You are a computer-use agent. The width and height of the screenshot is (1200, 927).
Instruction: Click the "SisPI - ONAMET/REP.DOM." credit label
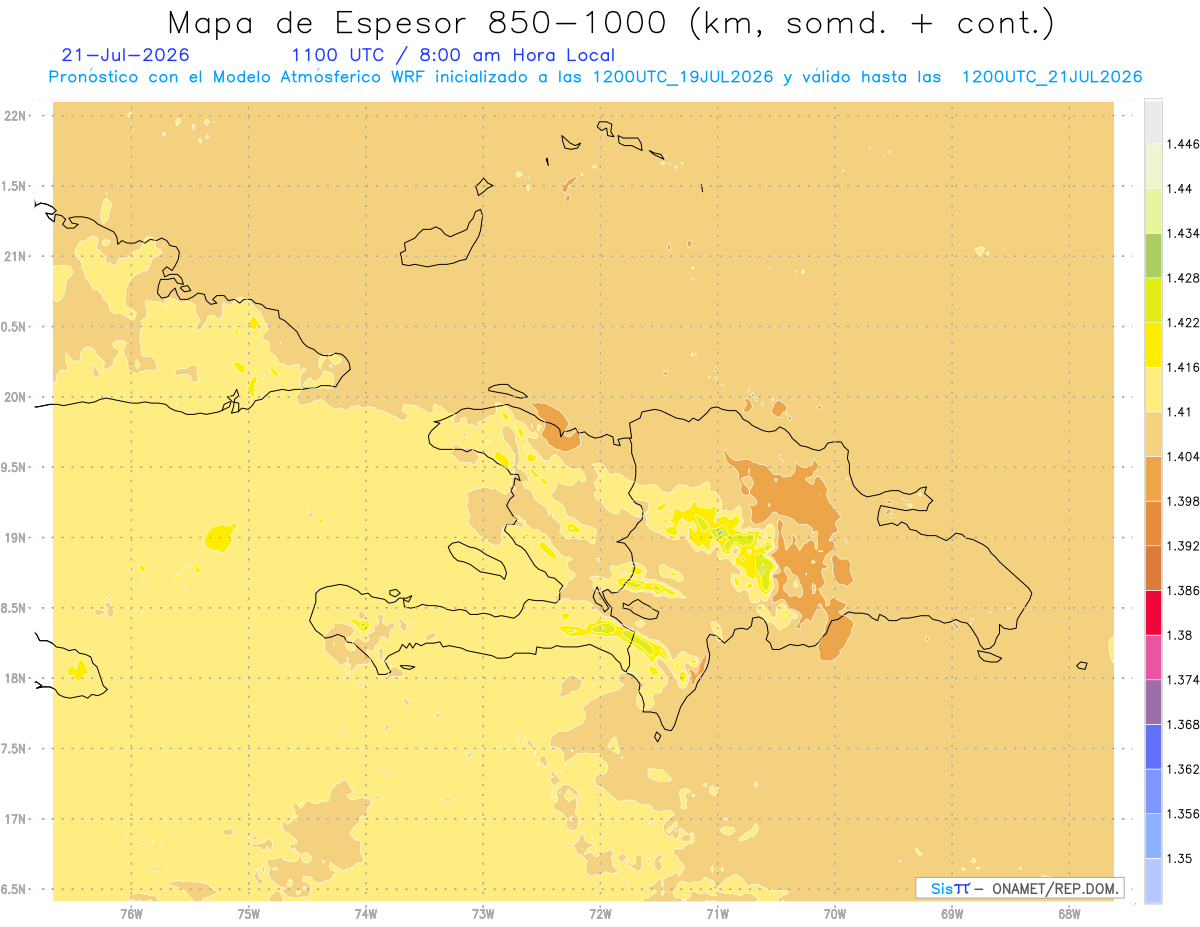[1019, 888]
